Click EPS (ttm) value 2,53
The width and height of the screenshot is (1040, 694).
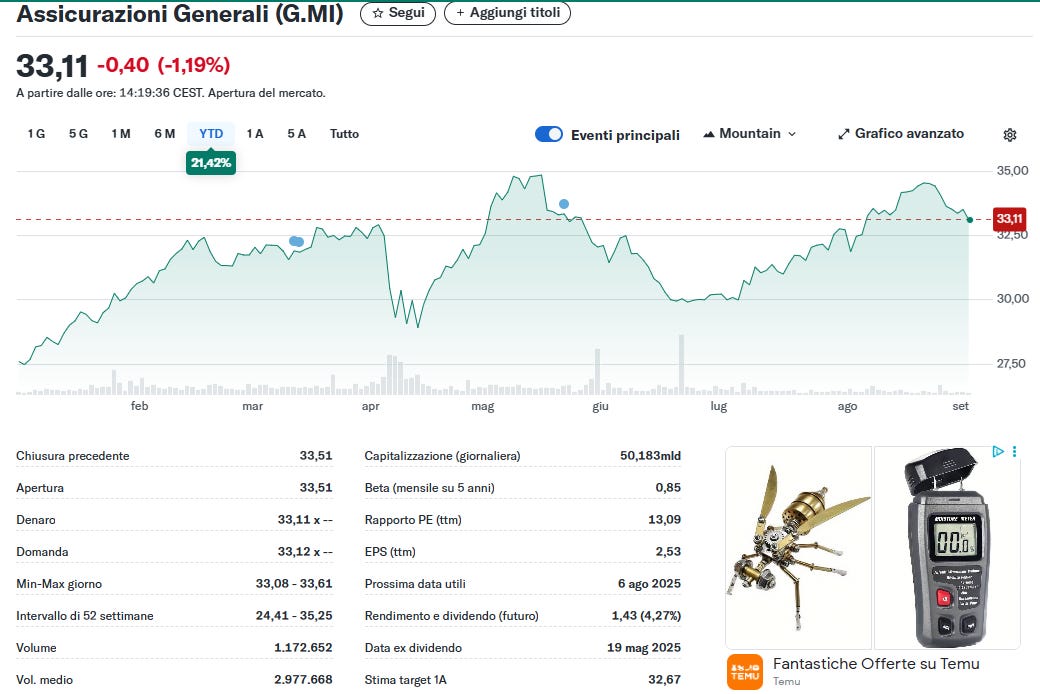coord(669,551)
